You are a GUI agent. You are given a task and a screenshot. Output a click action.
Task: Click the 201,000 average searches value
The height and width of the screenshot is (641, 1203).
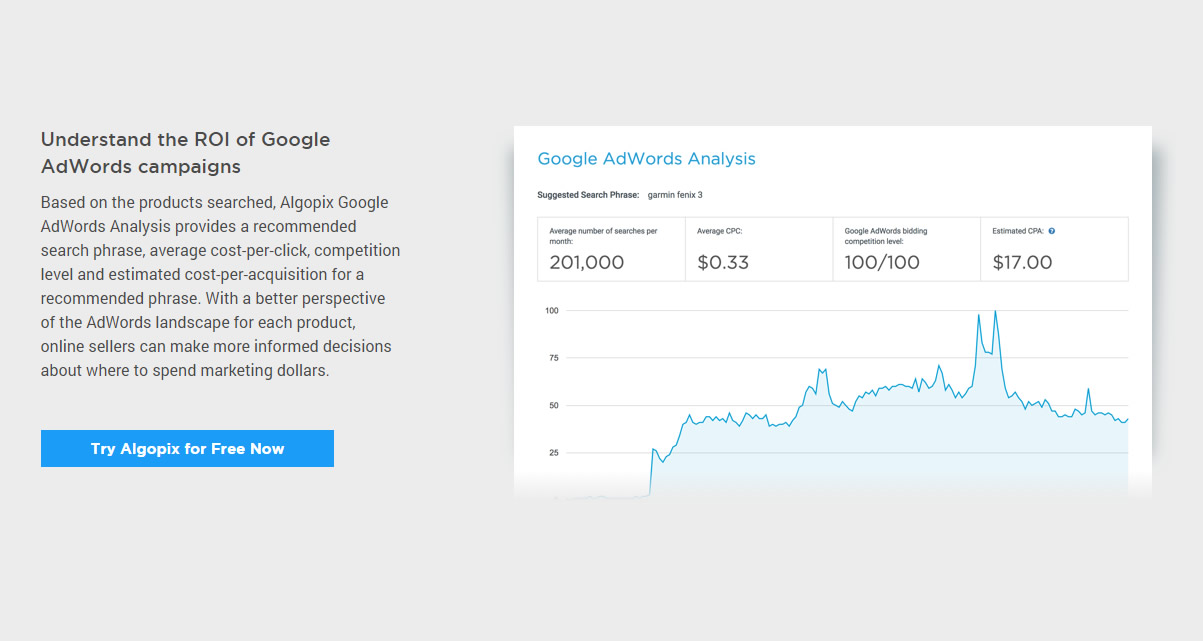[x=586, y=262]
